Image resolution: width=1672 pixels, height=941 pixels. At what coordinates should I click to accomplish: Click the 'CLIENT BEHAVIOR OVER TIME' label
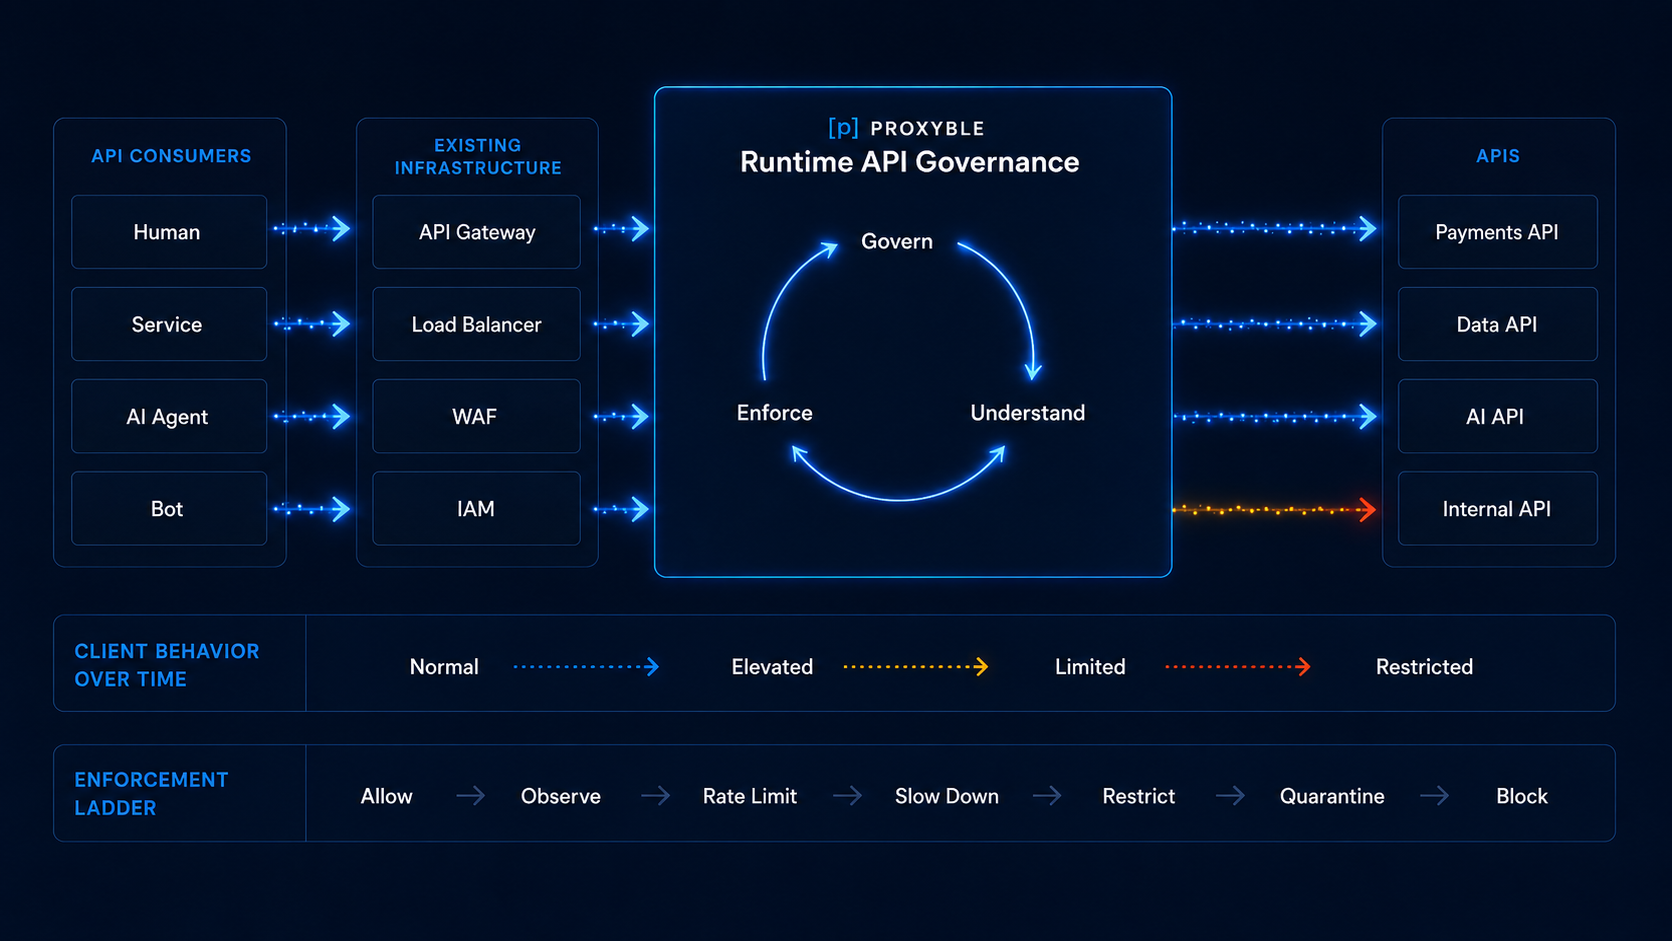click(167, 665)
